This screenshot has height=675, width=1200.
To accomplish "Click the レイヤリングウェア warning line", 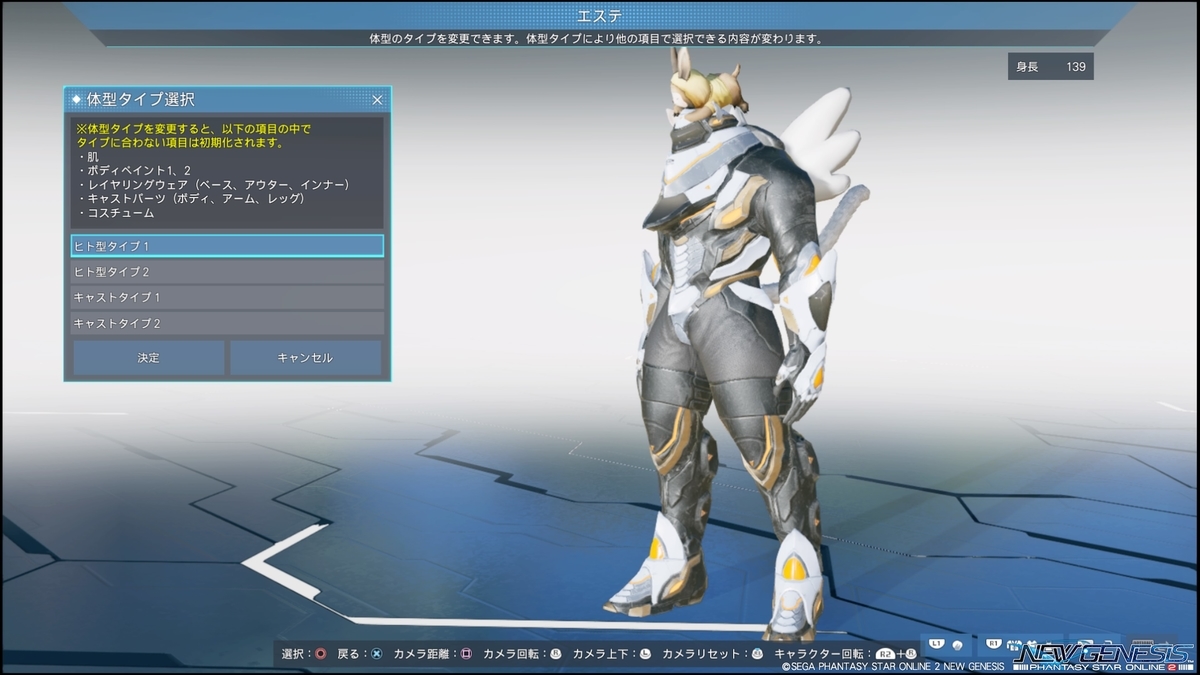I will click(213, 185).
